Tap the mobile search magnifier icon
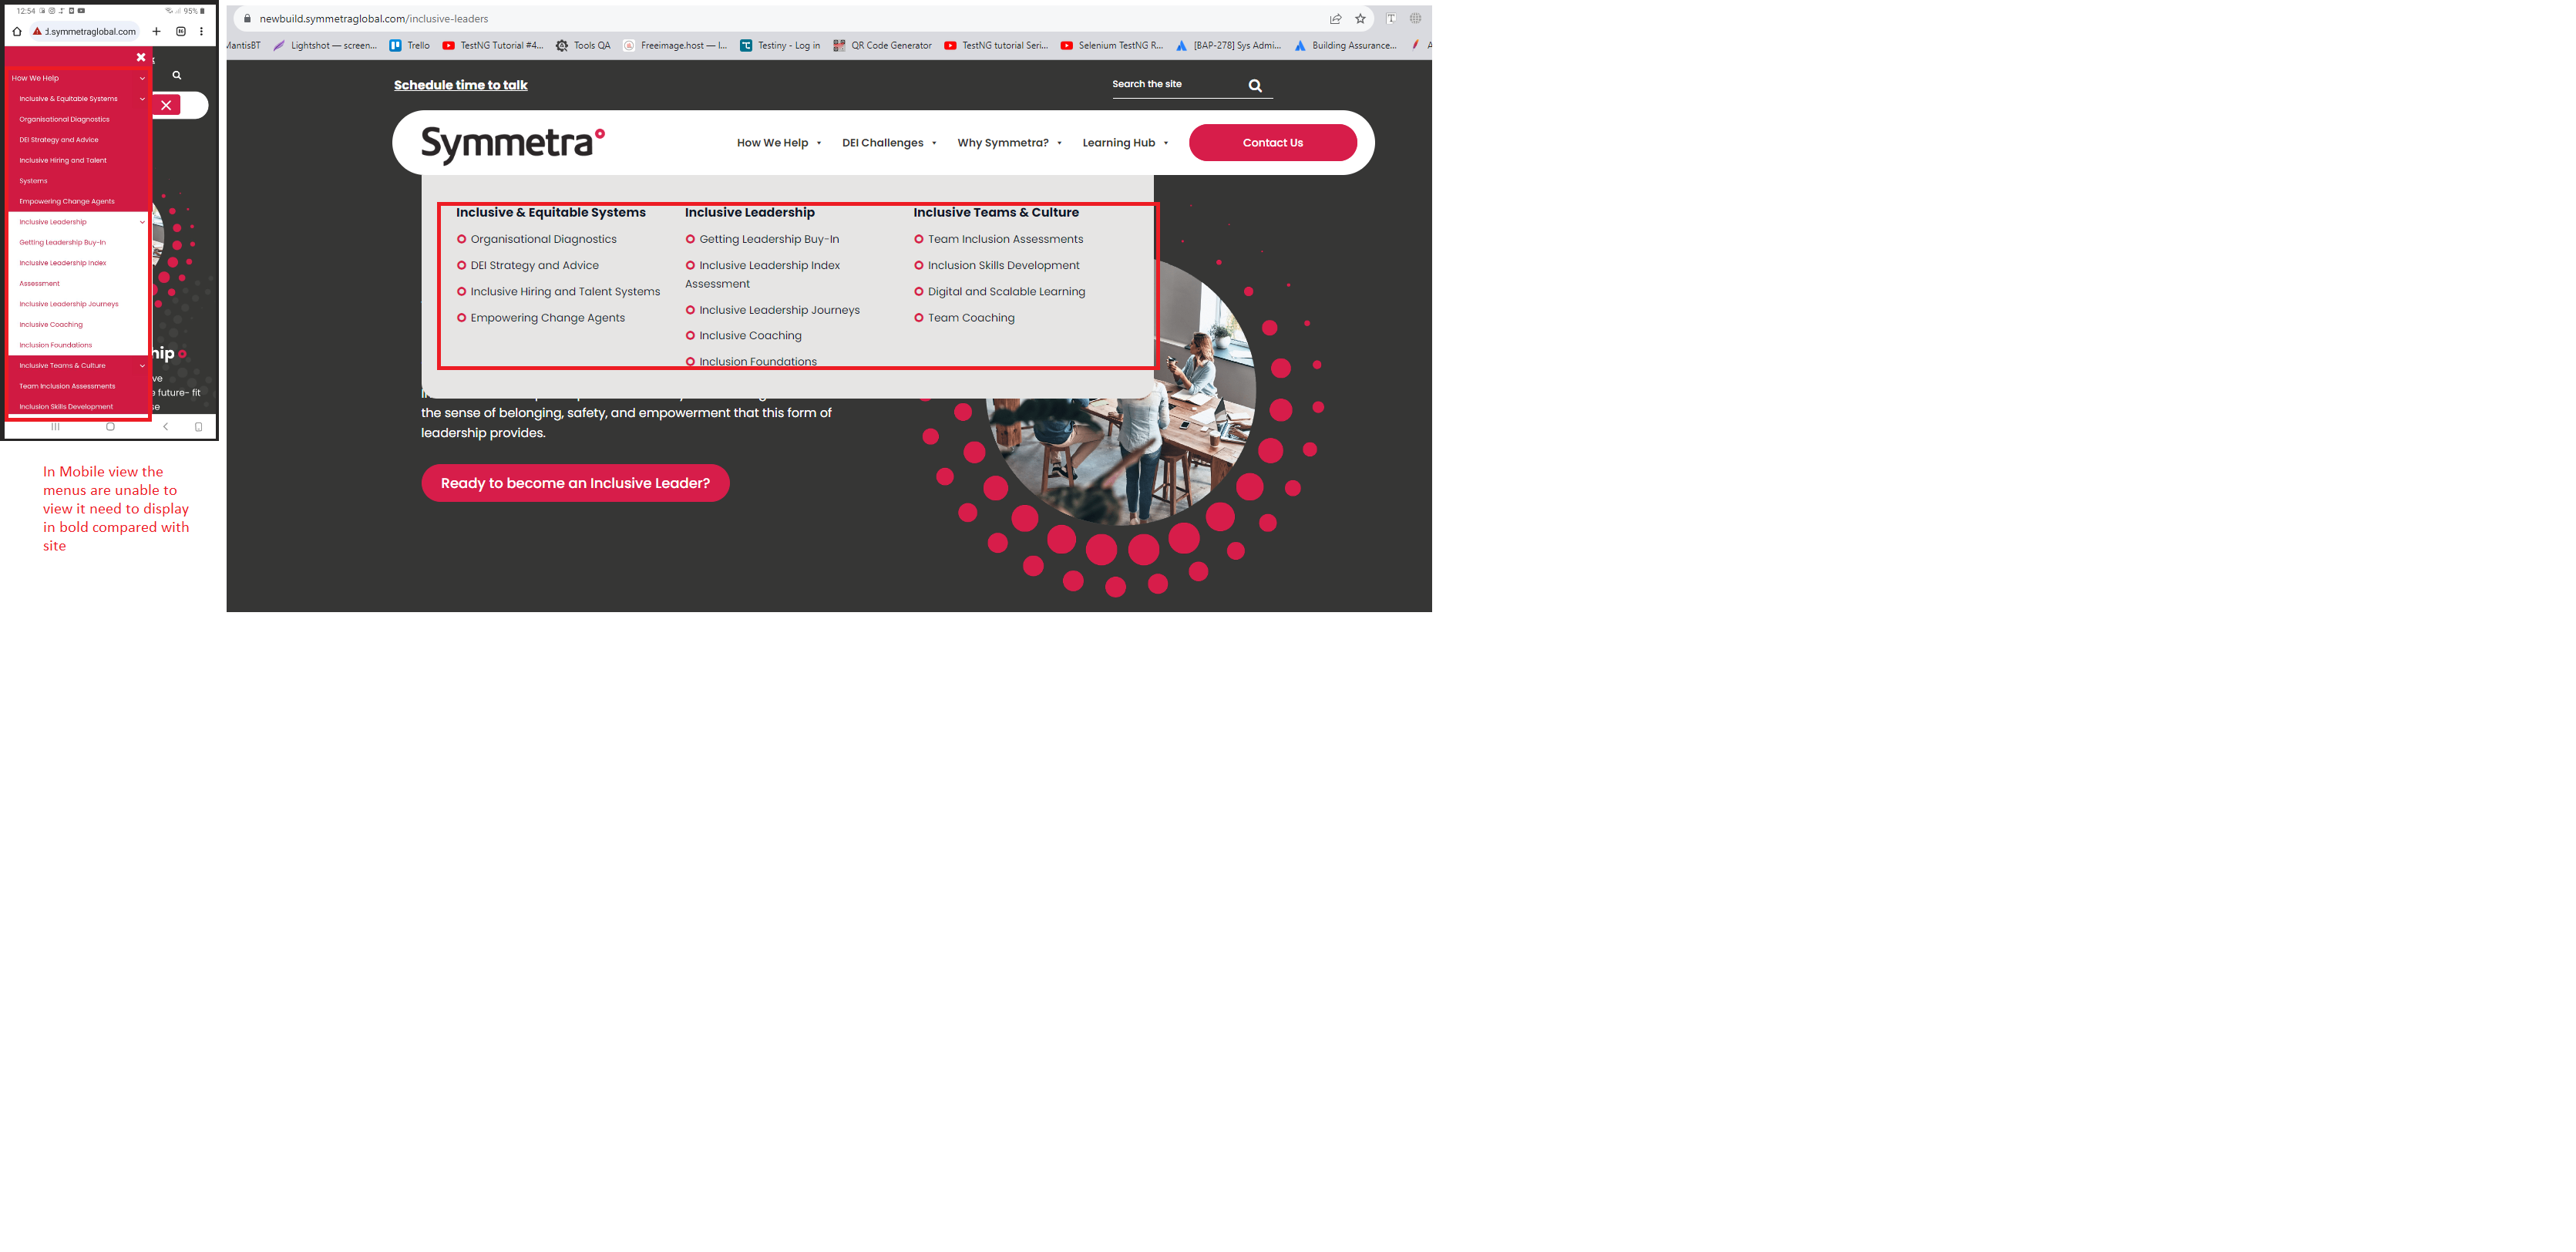The image size is (2576, 1252). 177,75
